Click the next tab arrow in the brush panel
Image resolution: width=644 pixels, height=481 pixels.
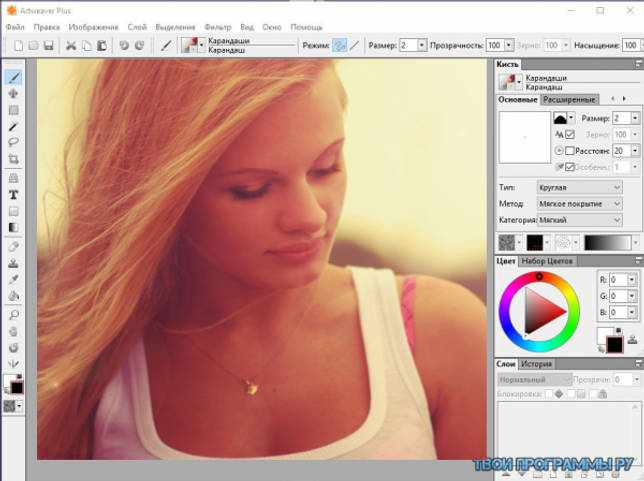tap(624, 99)
